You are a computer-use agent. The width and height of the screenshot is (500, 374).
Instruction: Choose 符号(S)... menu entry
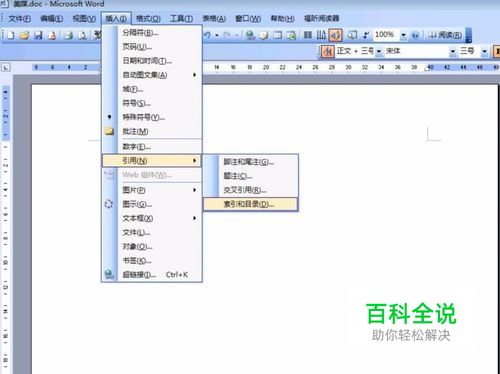152,103
